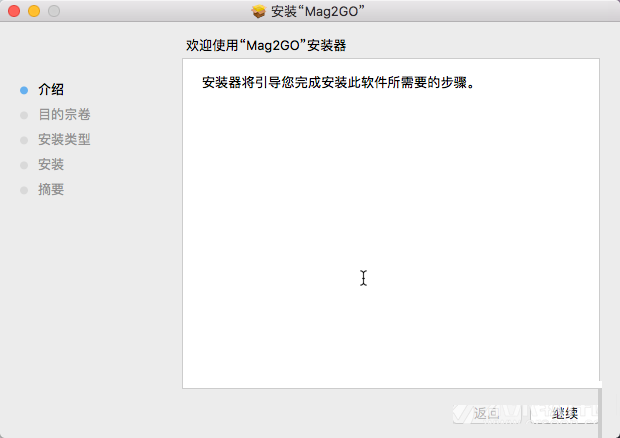Select the 安装类型 step in sidebar
Viewport: 620px width, 438px height.
point(64,140)
